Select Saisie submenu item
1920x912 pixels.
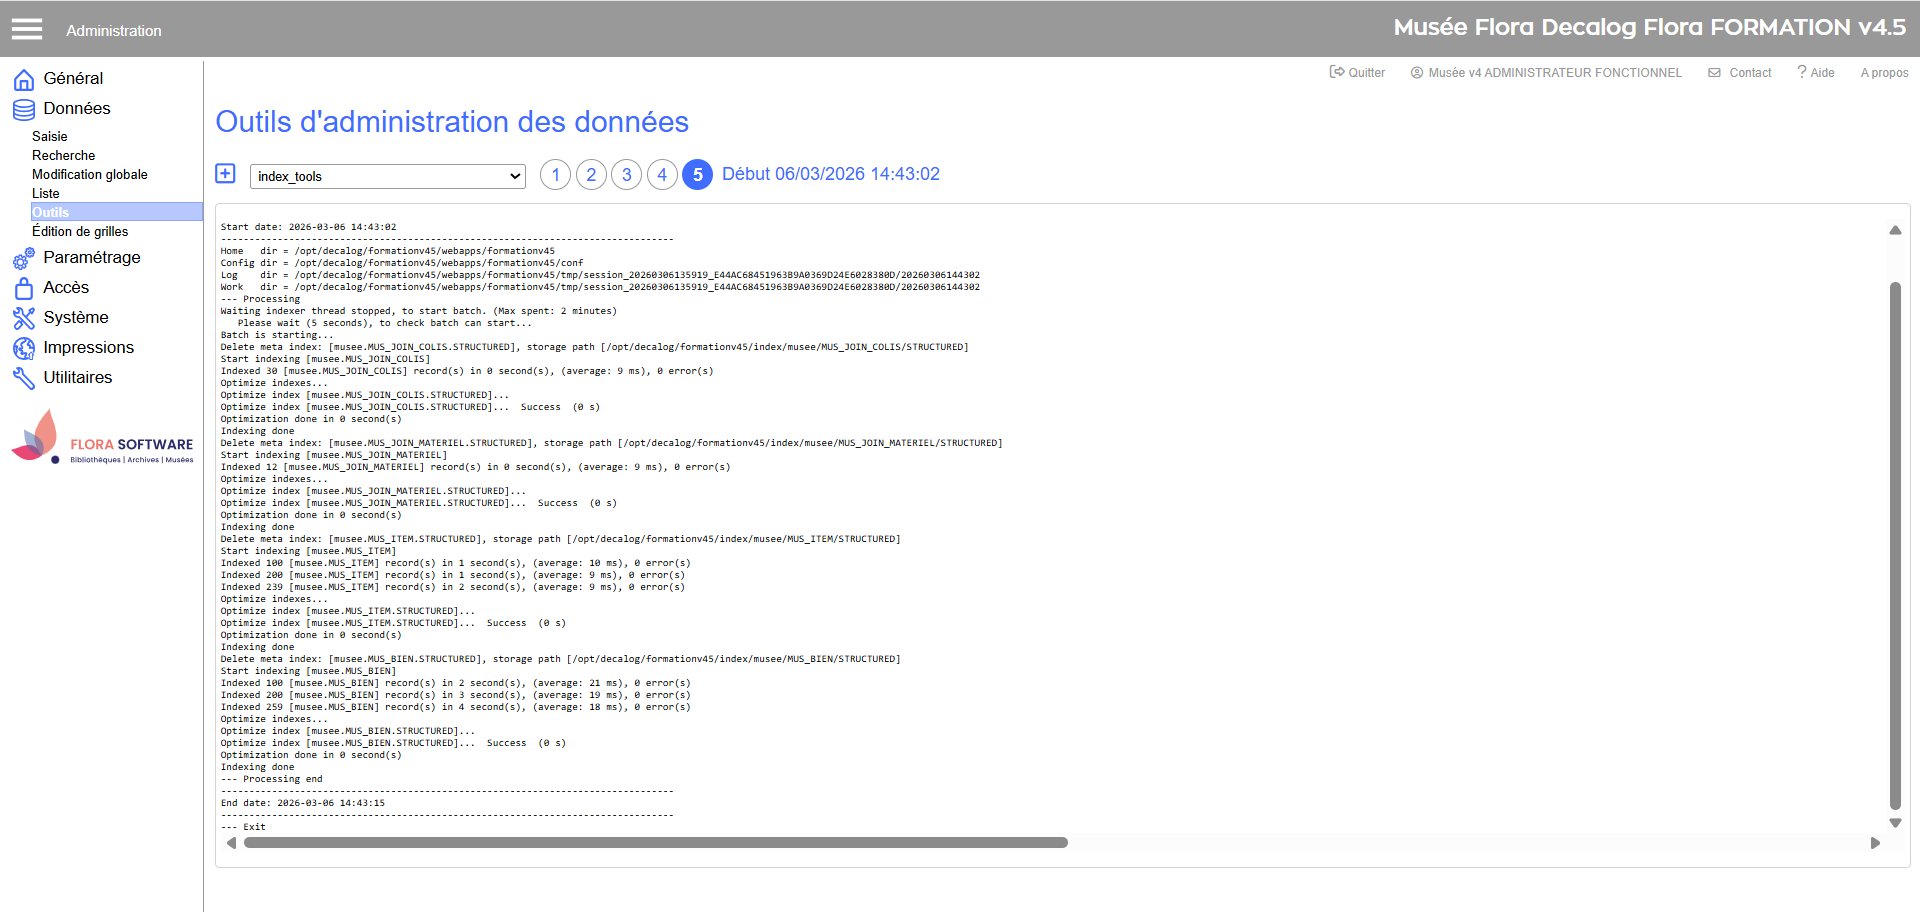50,137
